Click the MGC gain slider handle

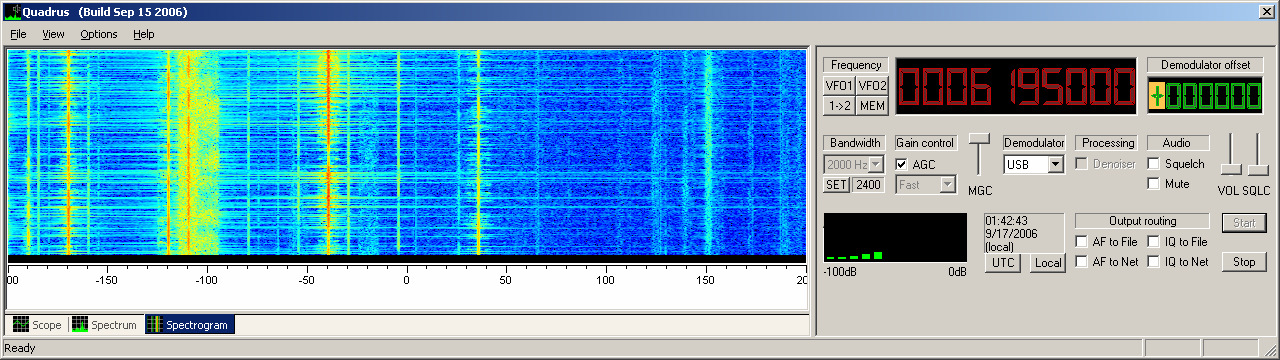pyautogui.click(x=980, y=137)
